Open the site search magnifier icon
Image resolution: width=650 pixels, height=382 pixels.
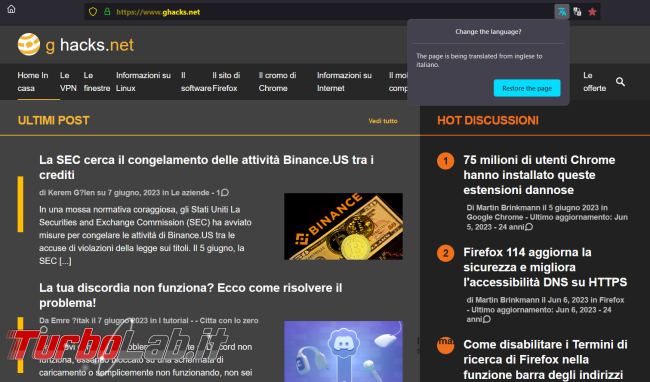(620, 82)
